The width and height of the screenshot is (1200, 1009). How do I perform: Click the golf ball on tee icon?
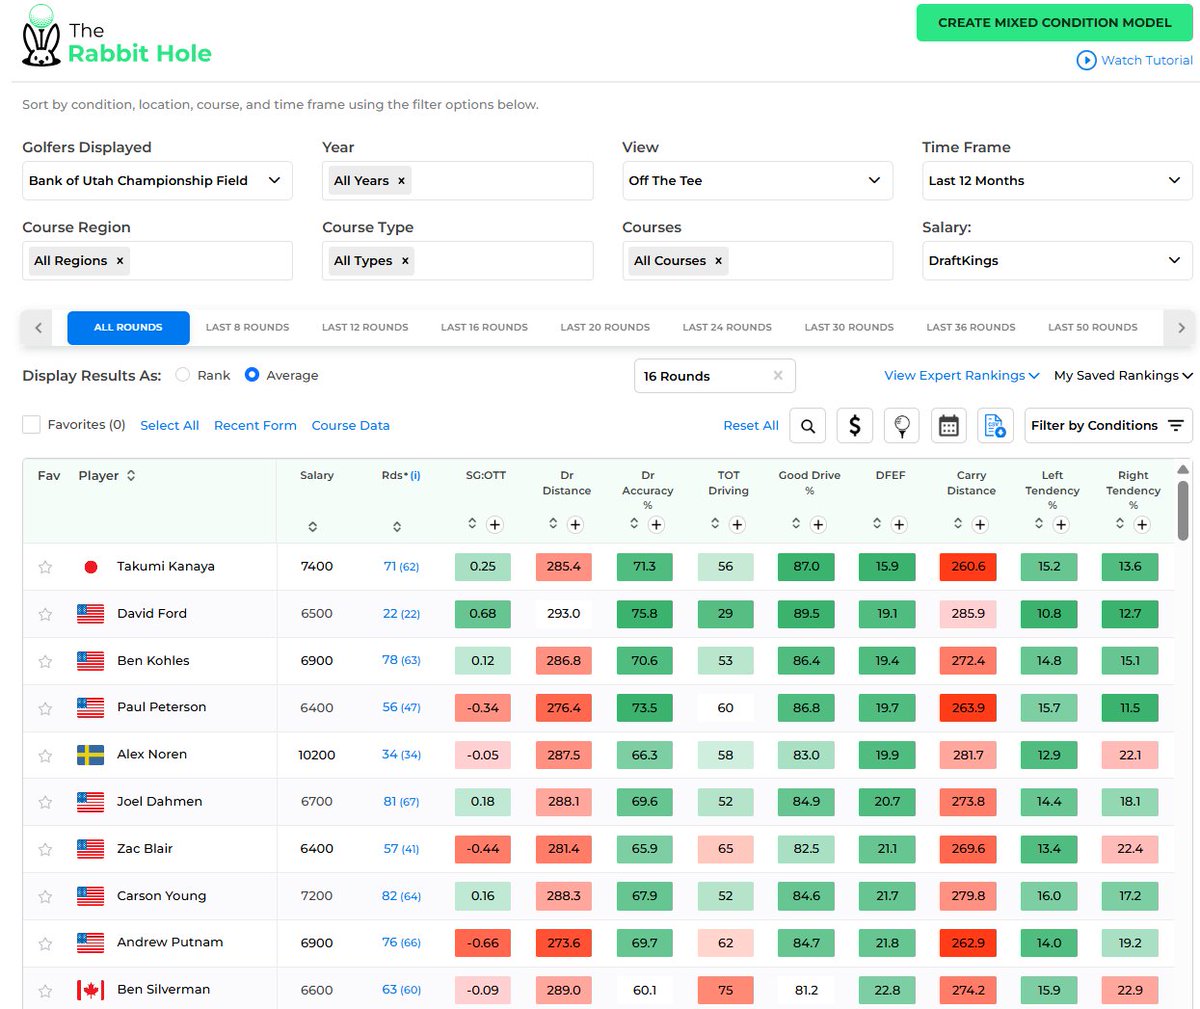901,426
